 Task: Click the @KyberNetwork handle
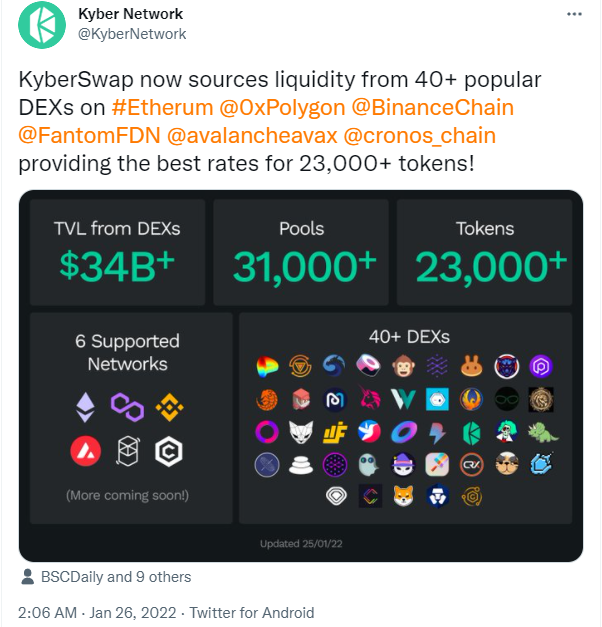tap(132, 34)
